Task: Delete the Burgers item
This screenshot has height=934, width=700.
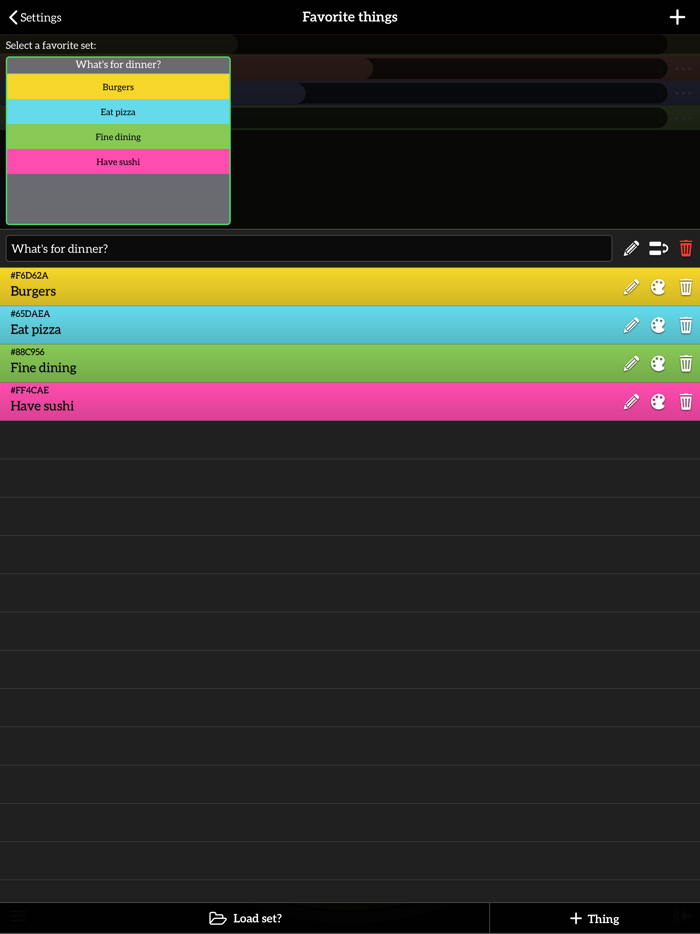Action: click(686, 287)
